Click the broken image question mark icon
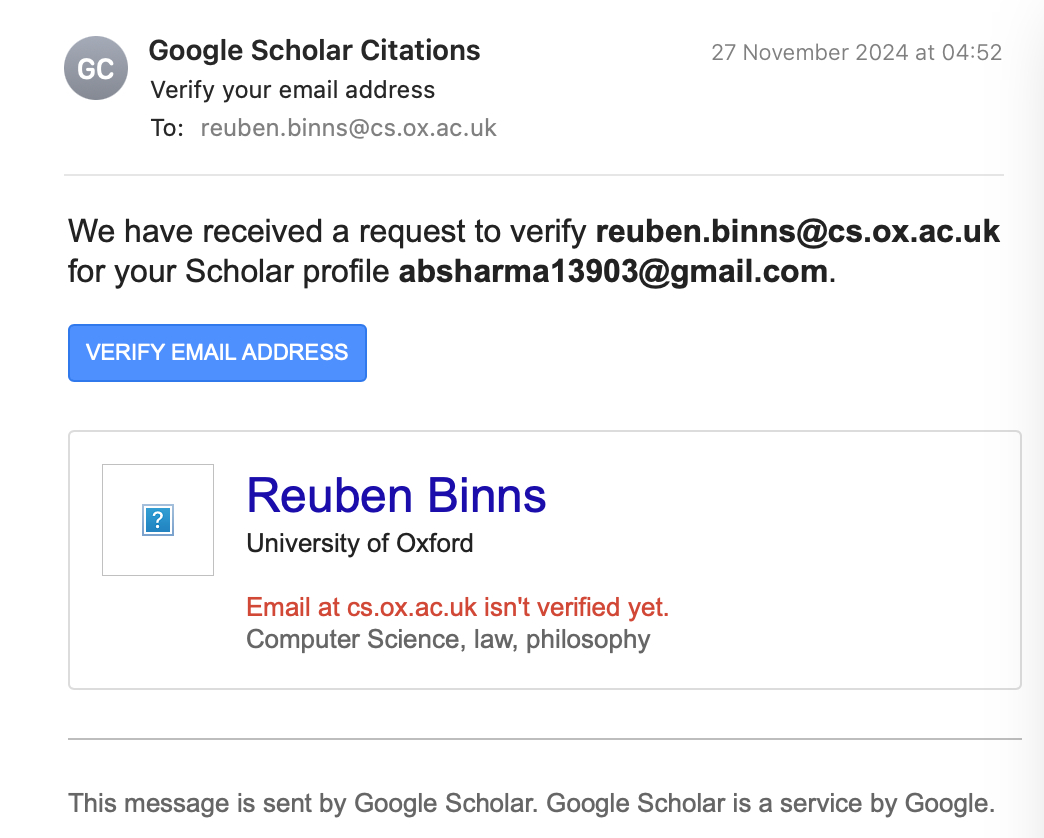The height and width of the screenshot is (838, 1044). [x=158, y=520]
